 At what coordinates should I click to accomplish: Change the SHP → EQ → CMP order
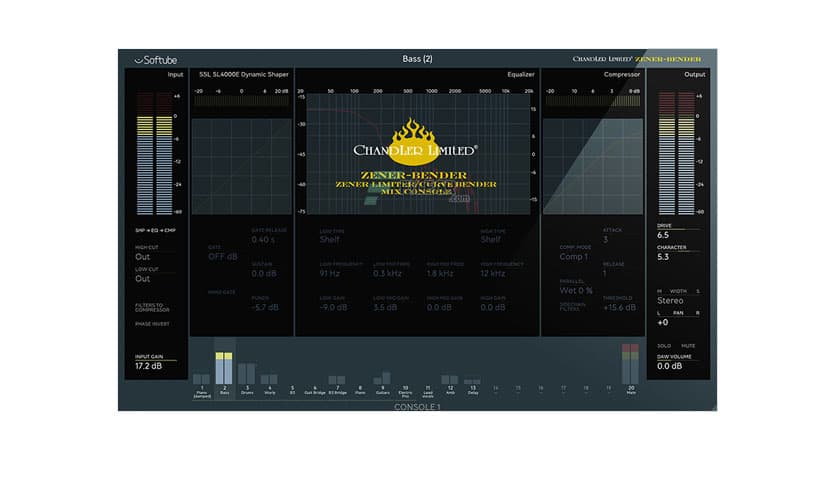tap(155, 230)
